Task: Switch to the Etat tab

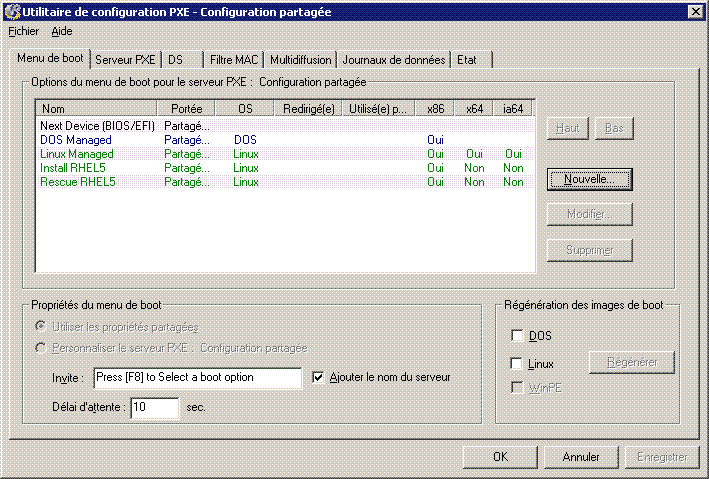Action: tap(467, 60)
